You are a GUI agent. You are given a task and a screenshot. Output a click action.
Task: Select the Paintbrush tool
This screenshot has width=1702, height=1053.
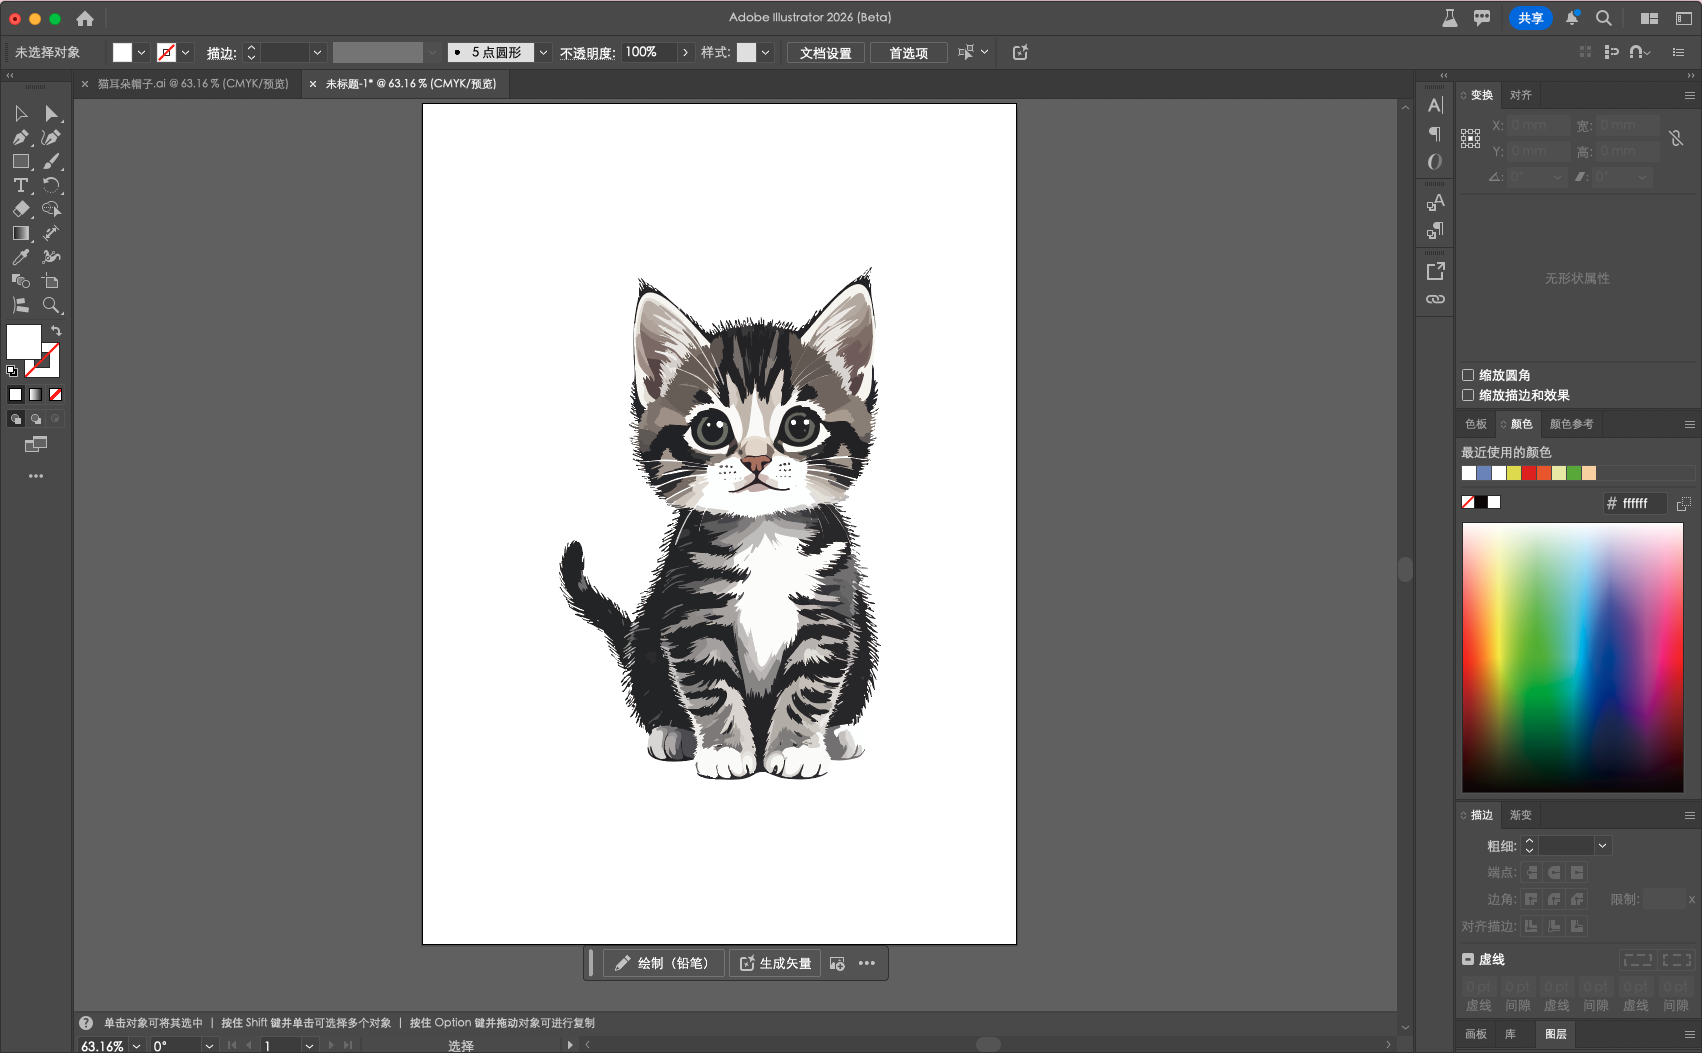point(51,161)
